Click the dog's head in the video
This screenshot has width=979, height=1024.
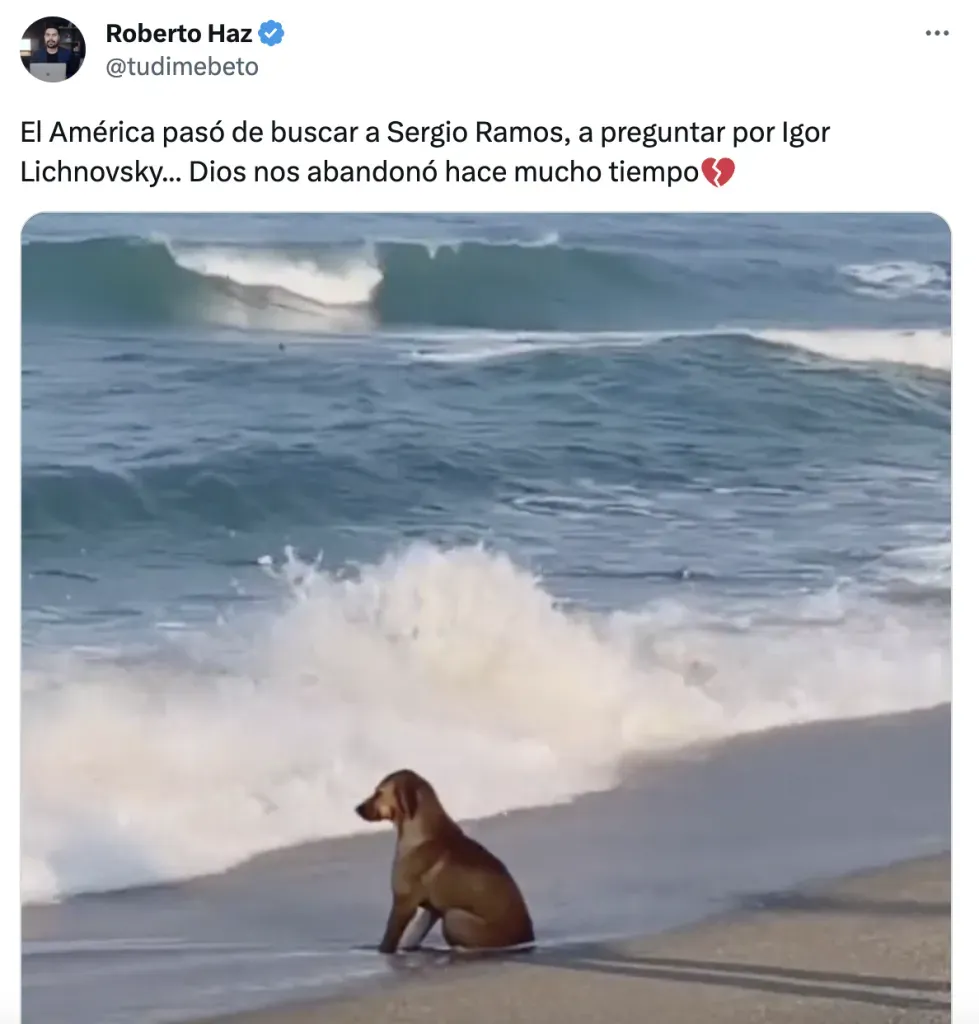390,799
